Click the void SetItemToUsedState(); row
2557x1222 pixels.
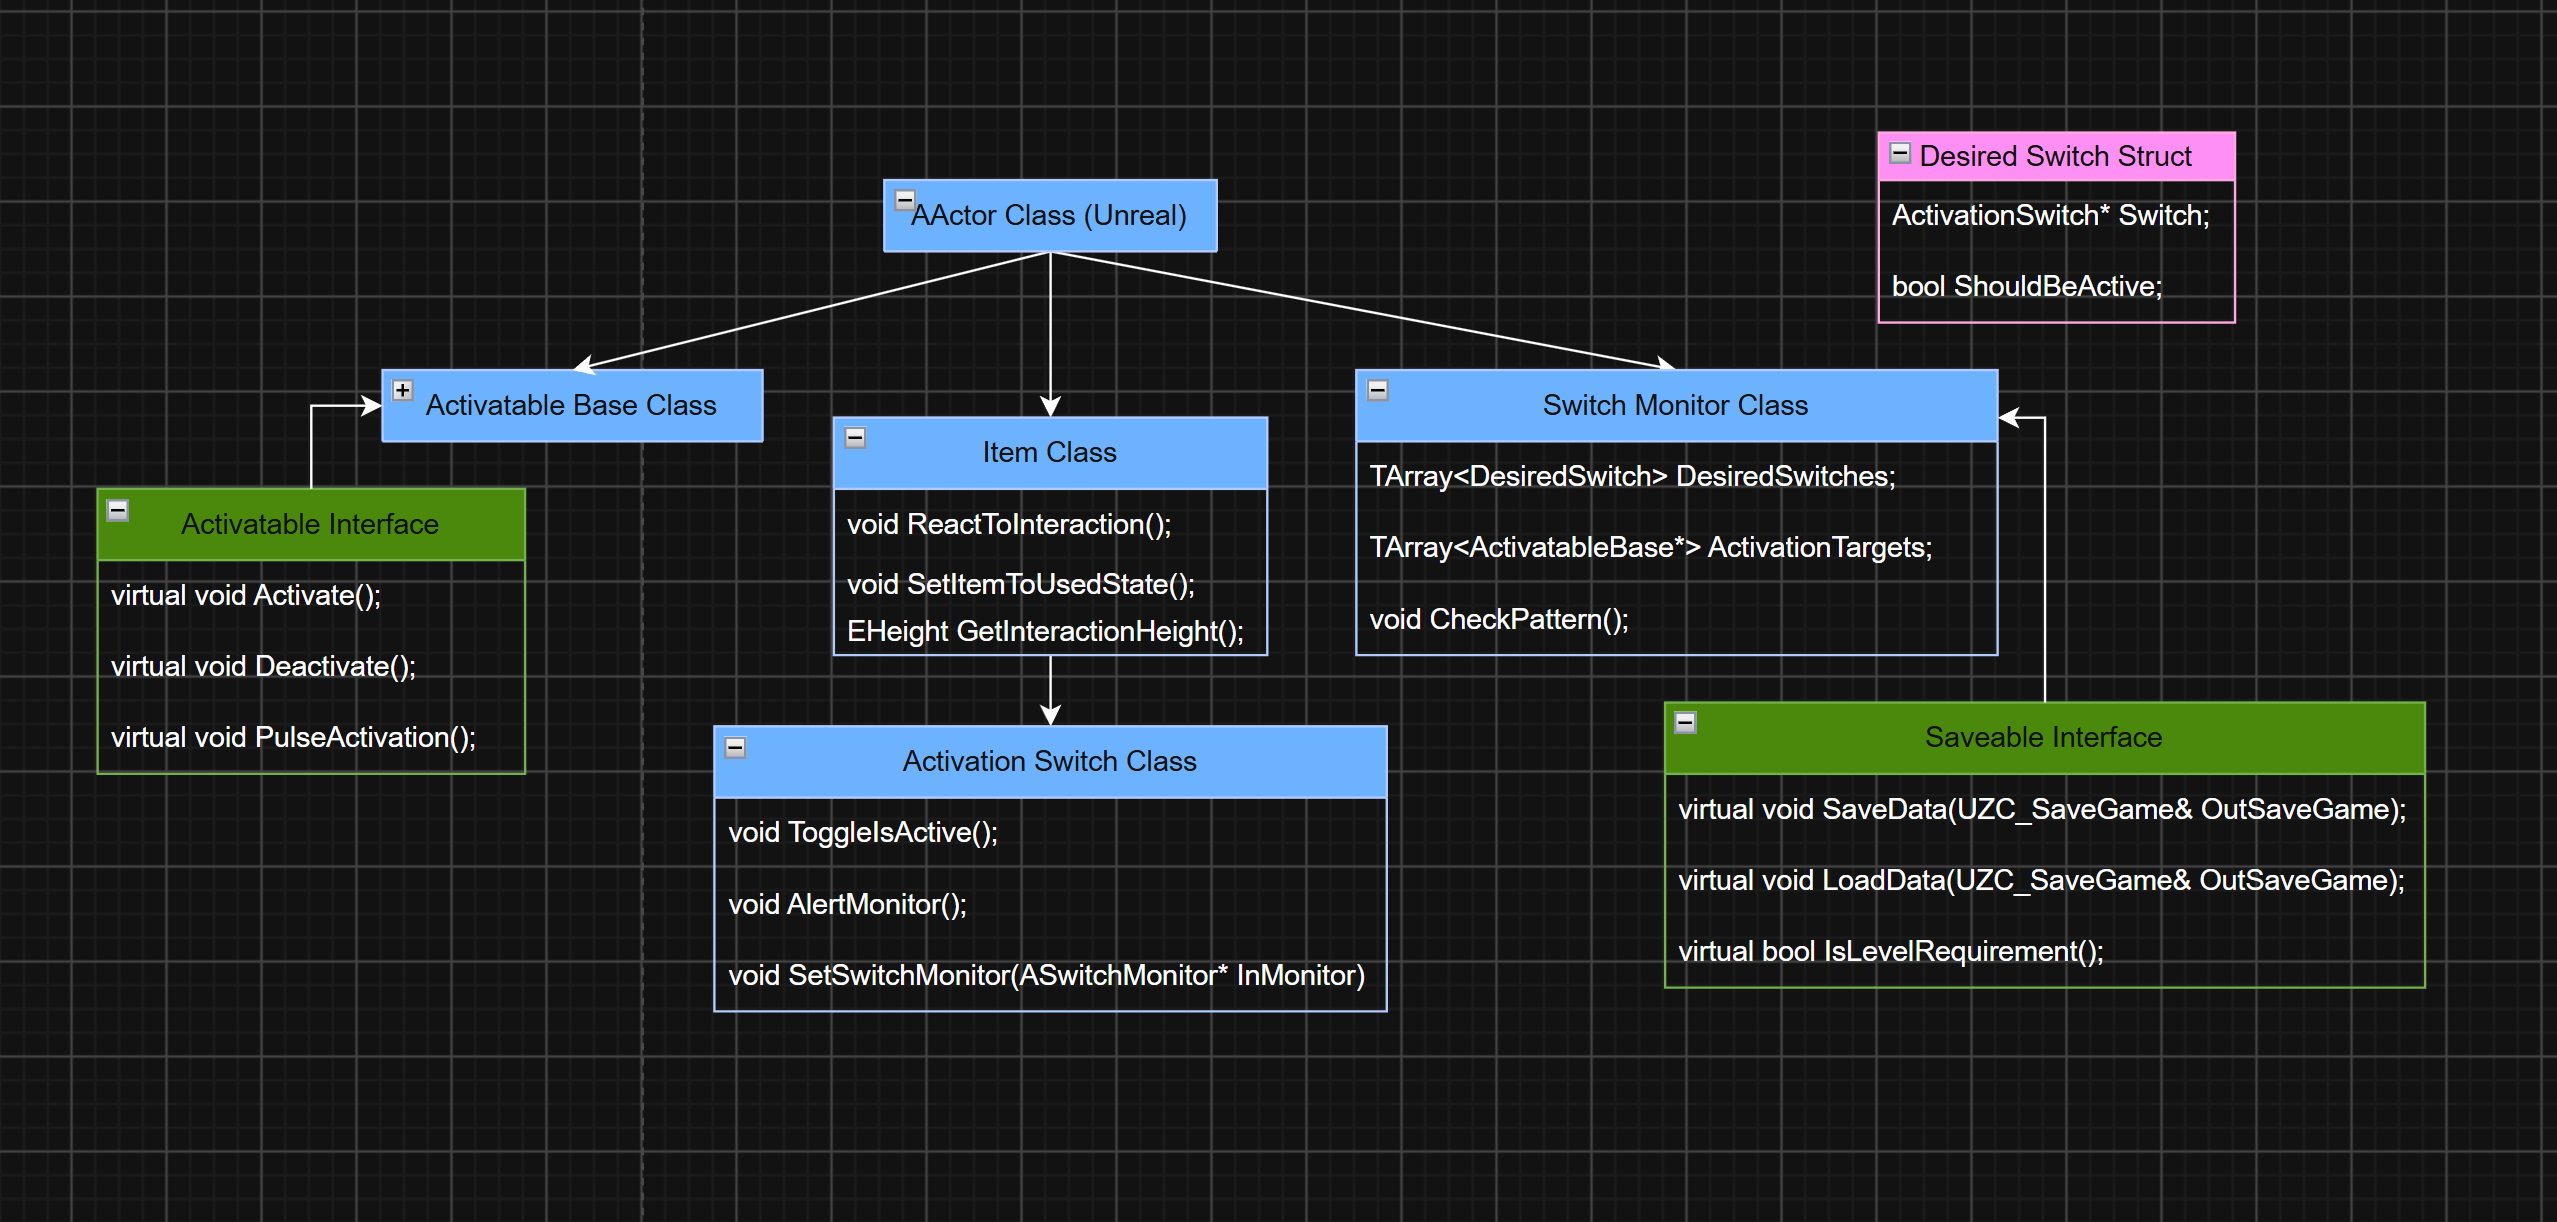point(1050,584)
